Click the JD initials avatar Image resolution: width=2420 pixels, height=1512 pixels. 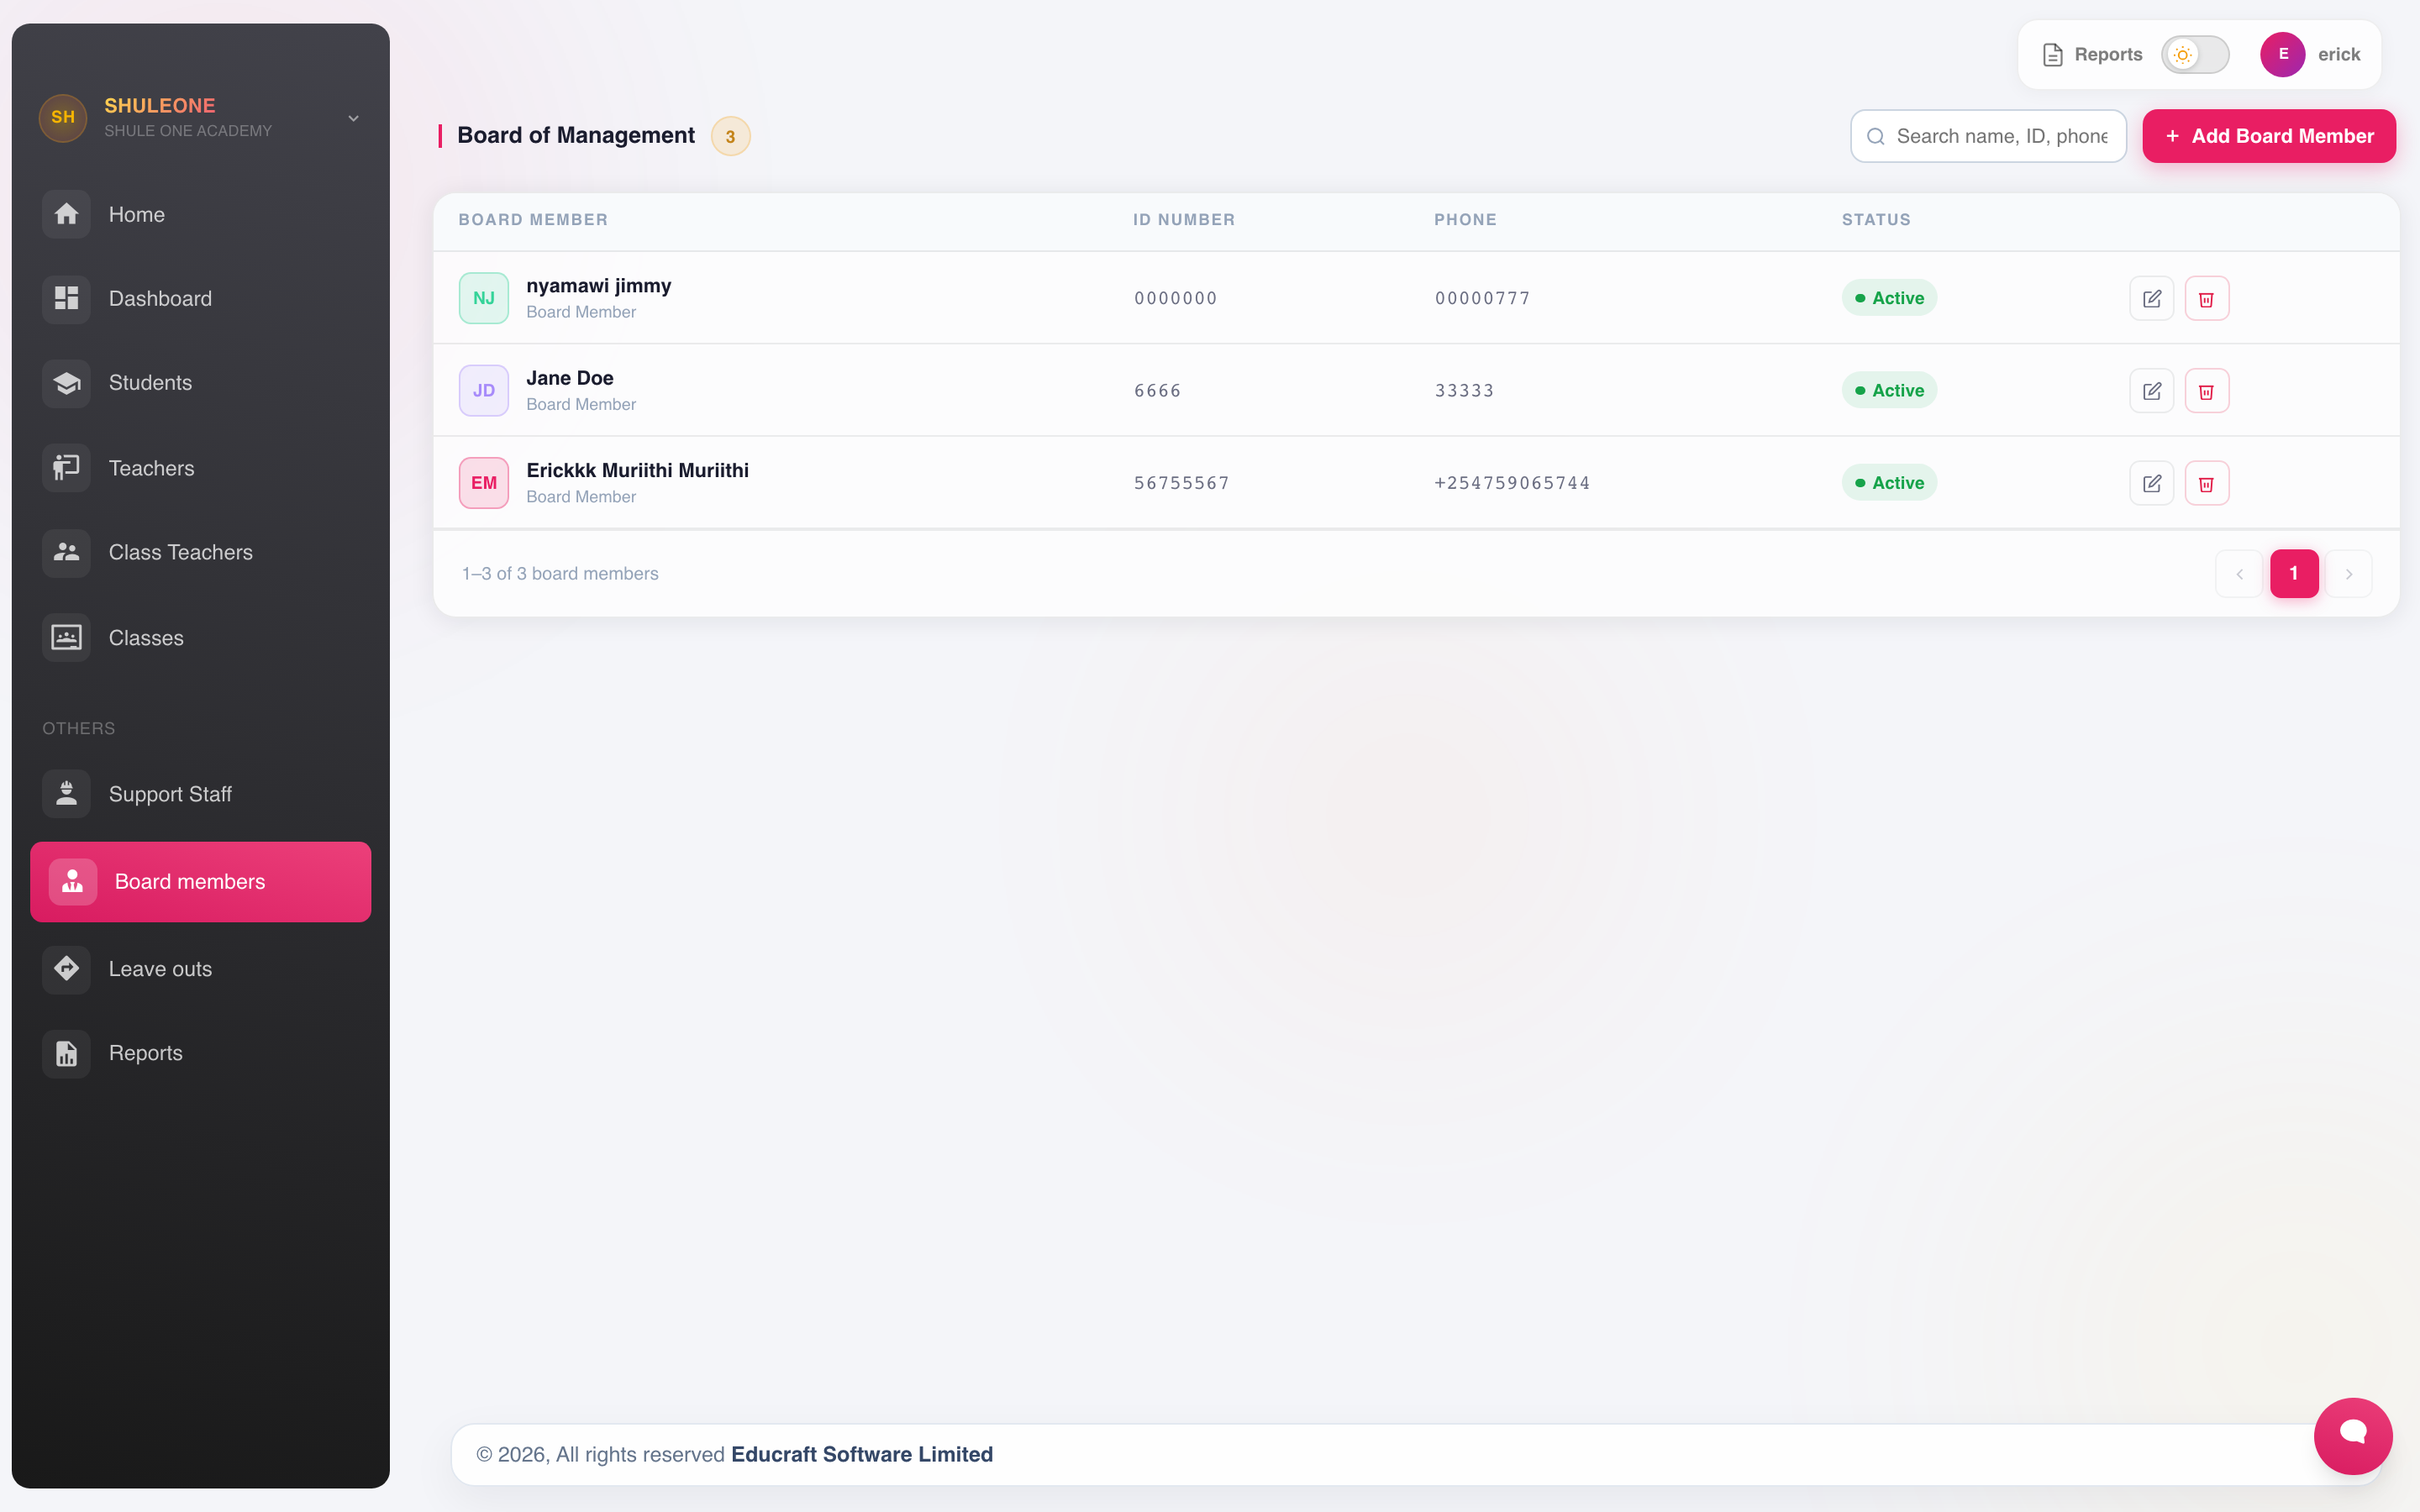tap(484, 390)
